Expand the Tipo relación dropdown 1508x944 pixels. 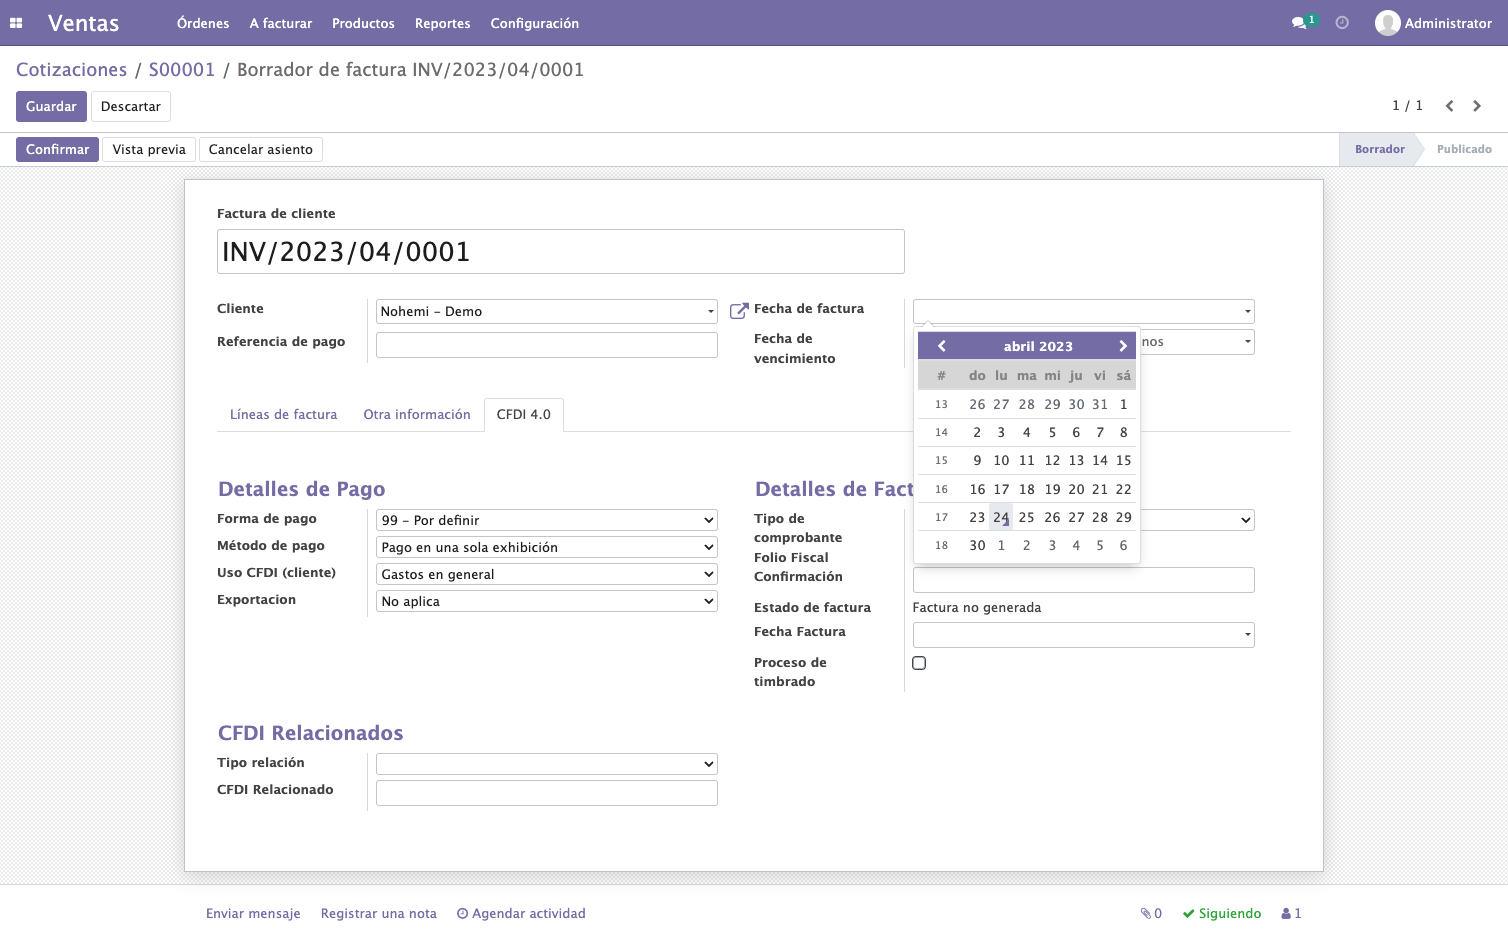coord(547,764)
